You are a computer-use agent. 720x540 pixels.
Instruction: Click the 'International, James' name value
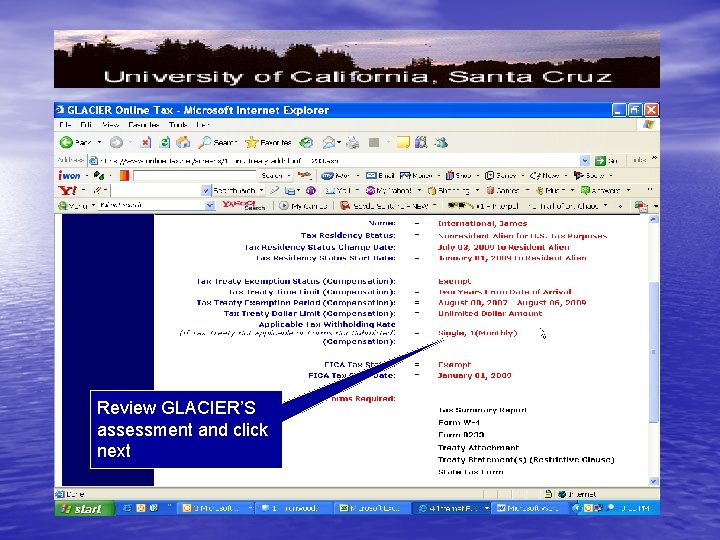[x=483, y=224]
